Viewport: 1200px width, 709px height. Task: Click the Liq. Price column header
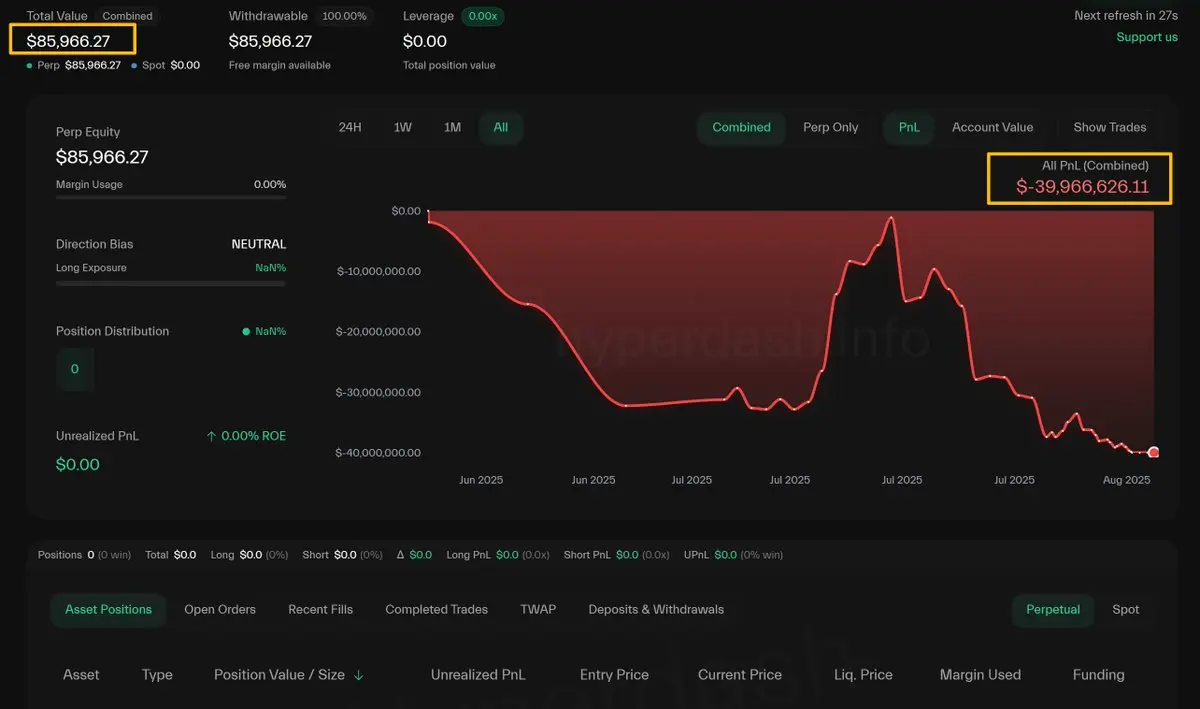point(863,675)
